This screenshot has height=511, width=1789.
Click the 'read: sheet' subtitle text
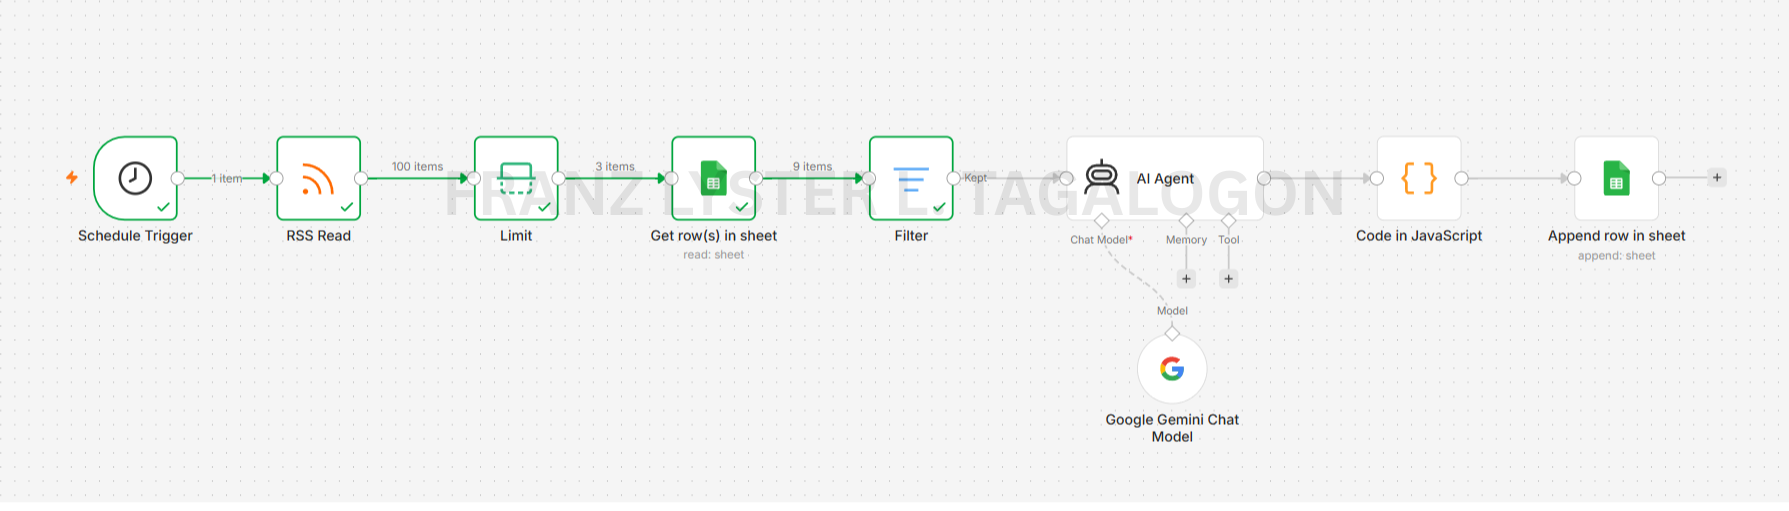713,255
